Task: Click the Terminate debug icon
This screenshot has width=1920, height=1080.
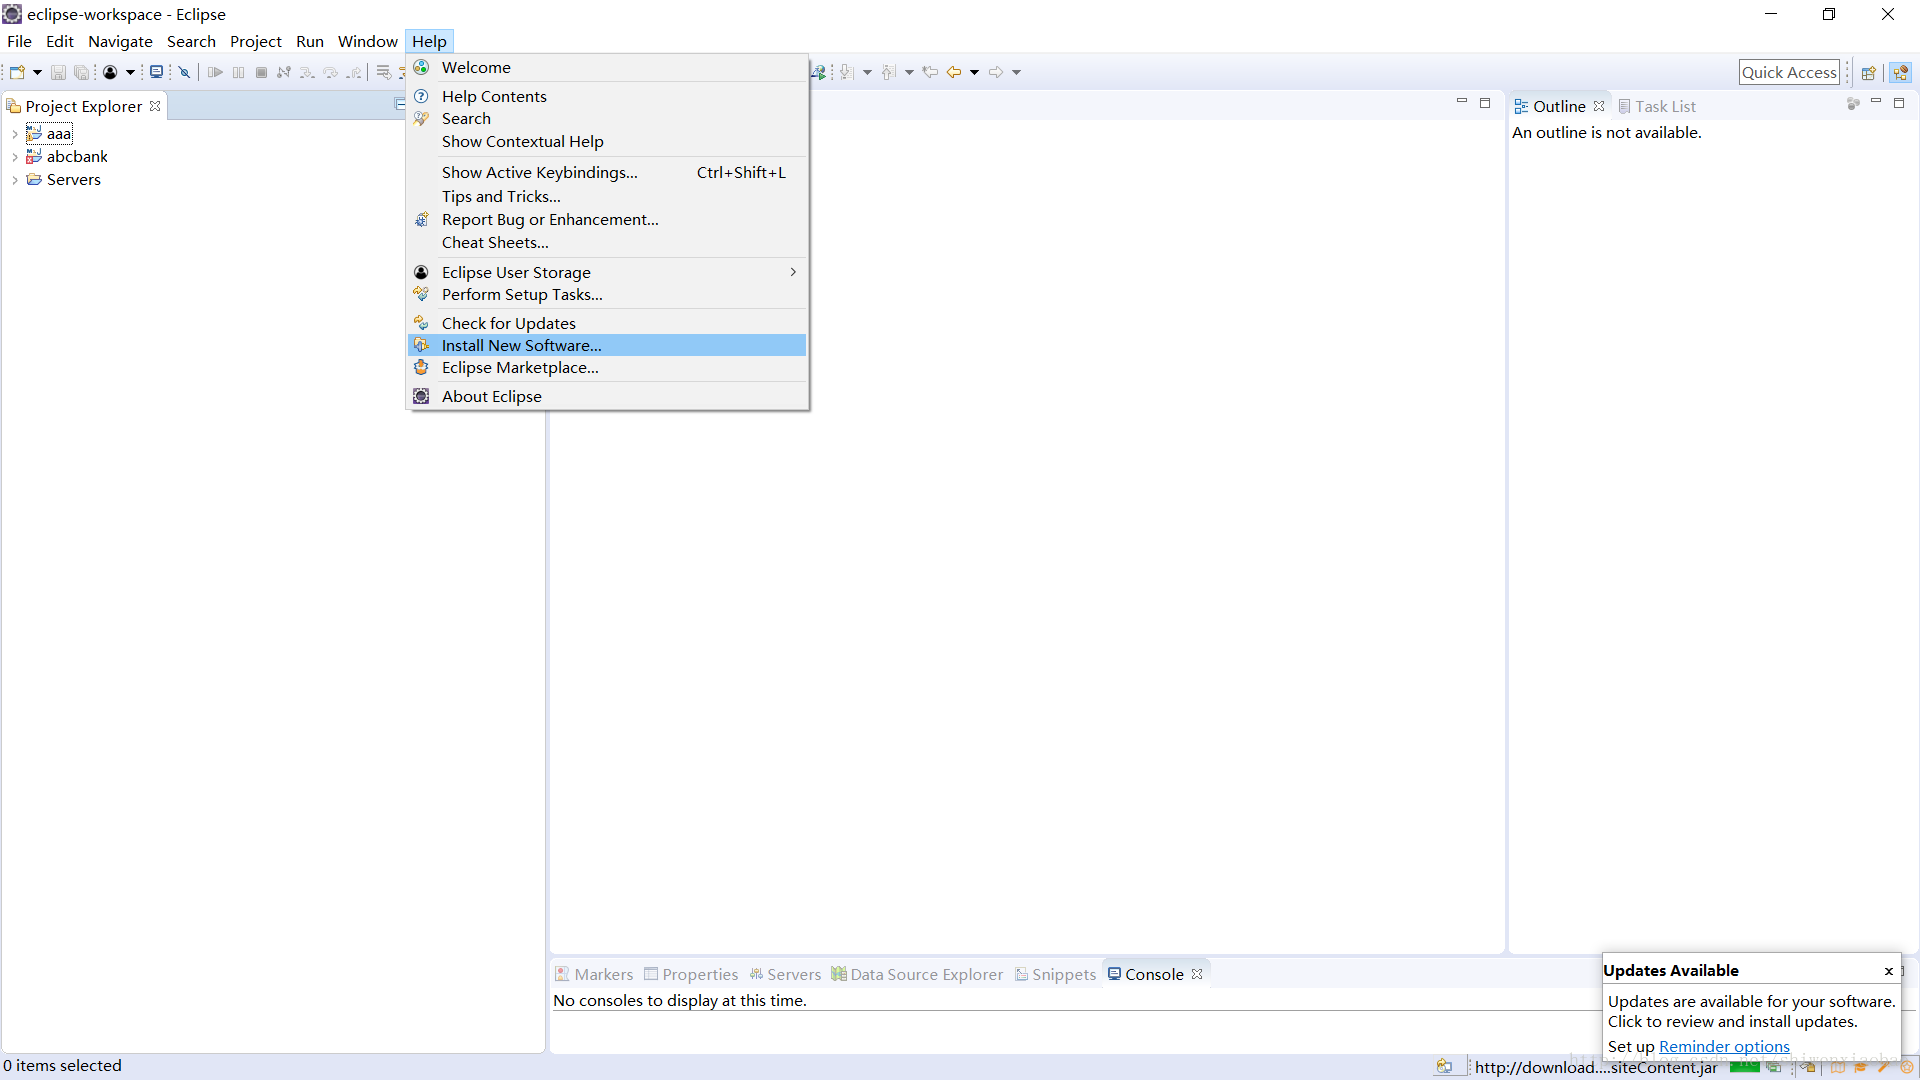Action: click(261, 72)
